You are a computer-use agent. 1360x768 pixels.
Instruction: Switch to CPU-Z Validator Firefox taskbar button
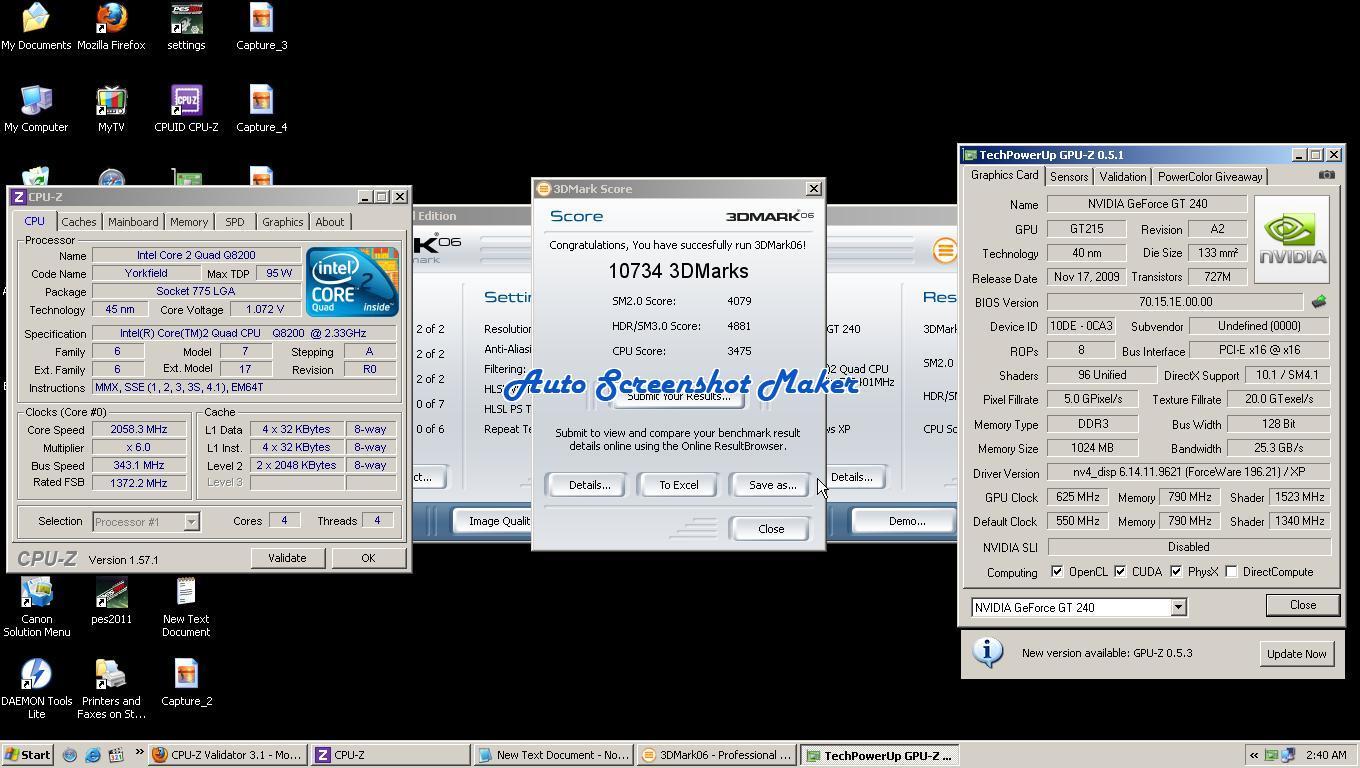coord(227,755)
